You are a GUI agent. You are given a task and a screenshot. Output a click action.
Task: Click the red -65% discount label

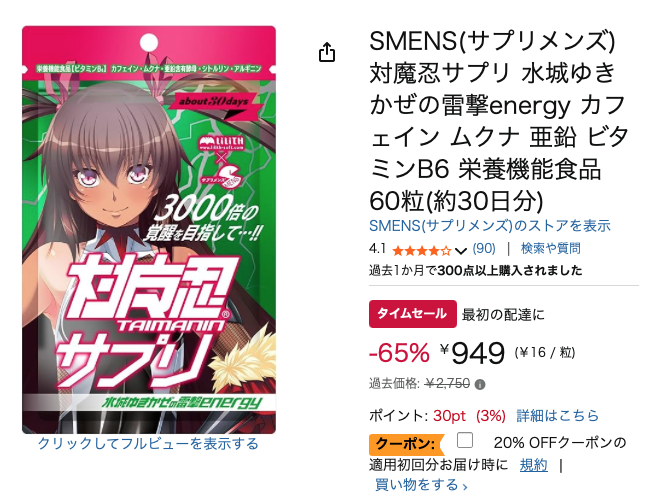click(399, 353)
